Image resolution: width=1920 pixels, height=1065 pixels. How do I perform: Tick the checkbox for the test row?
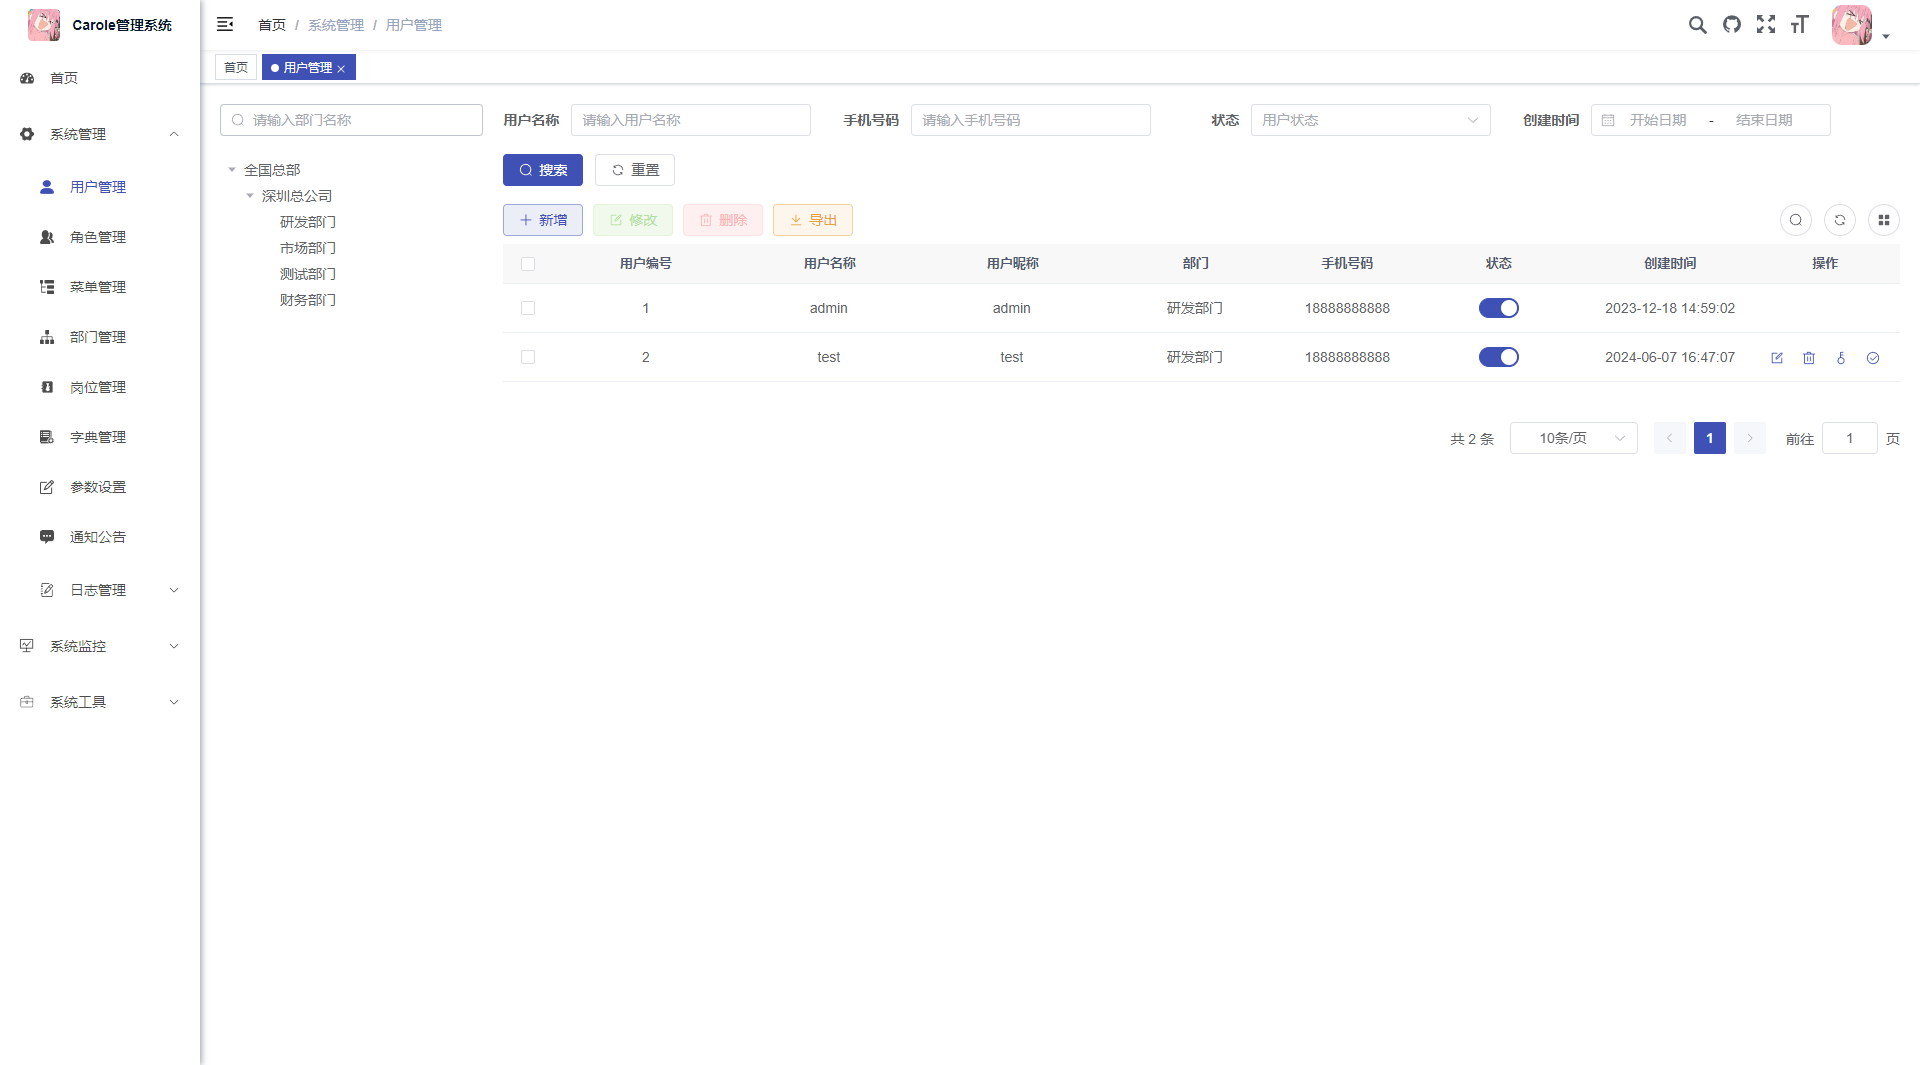528,357
